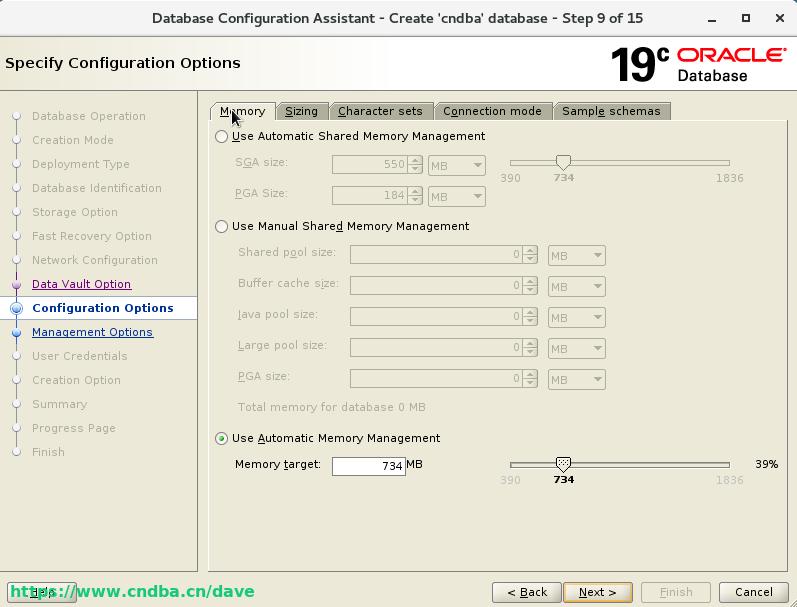The height and width of the screenshot is (607, 797).
Task: Cancel the database creation
Action: [x=754, y=592]
